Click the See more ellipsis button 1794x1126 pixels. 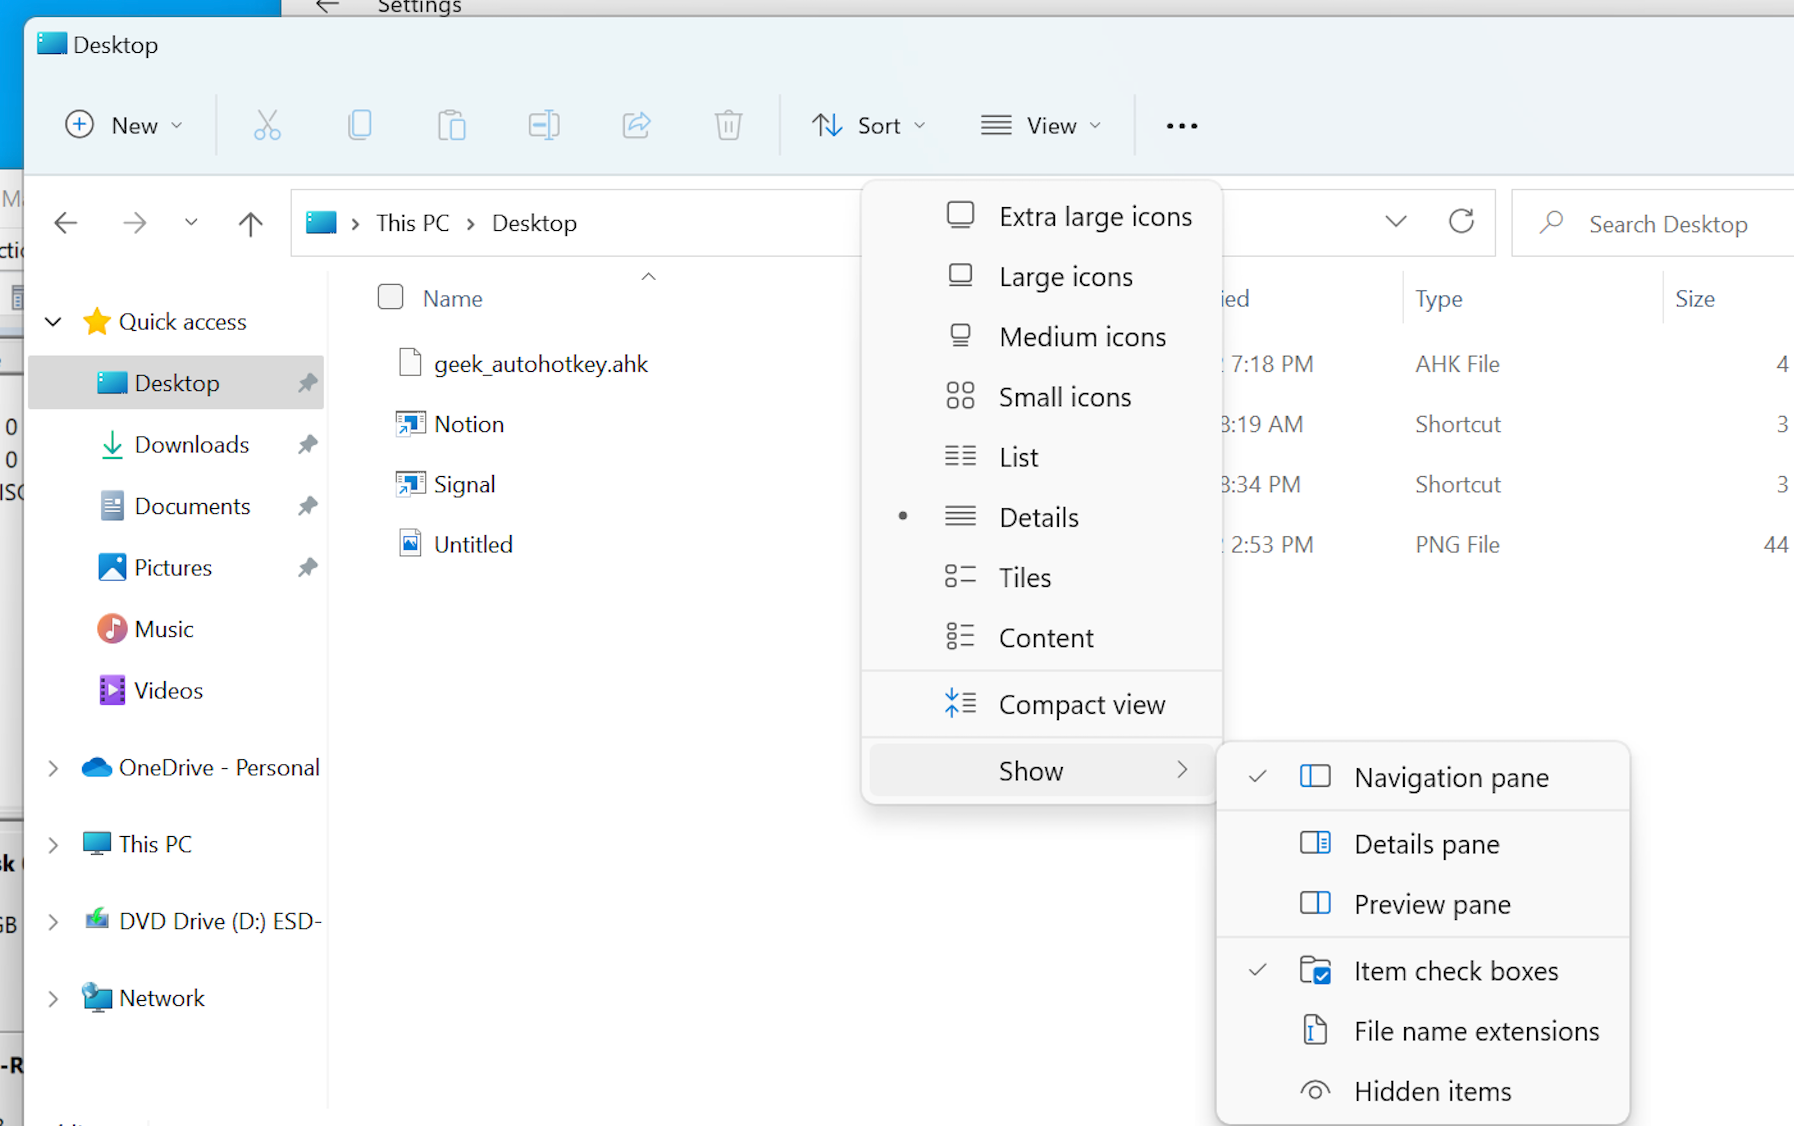click(1181, 125)
